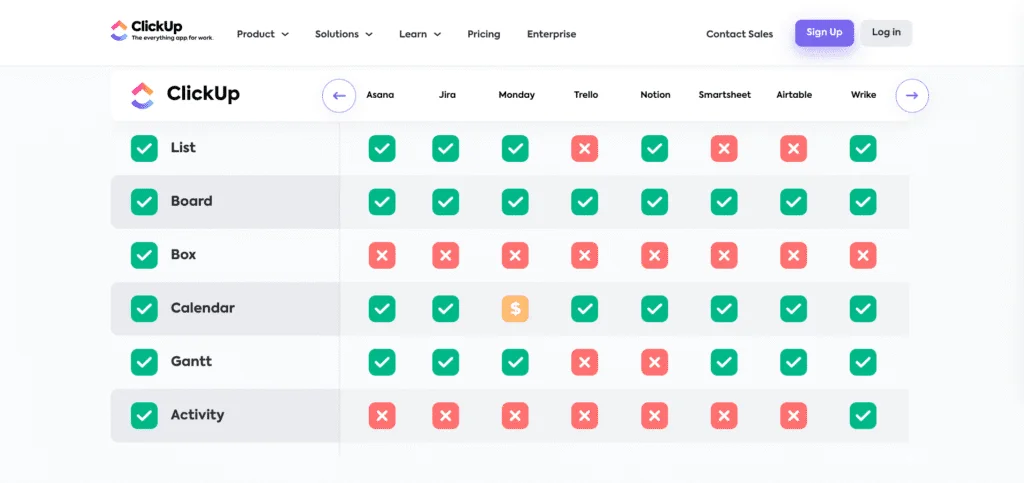Toggle the ClickUp Activity checkbox
1024x483 pixels.
click(145, 415)
